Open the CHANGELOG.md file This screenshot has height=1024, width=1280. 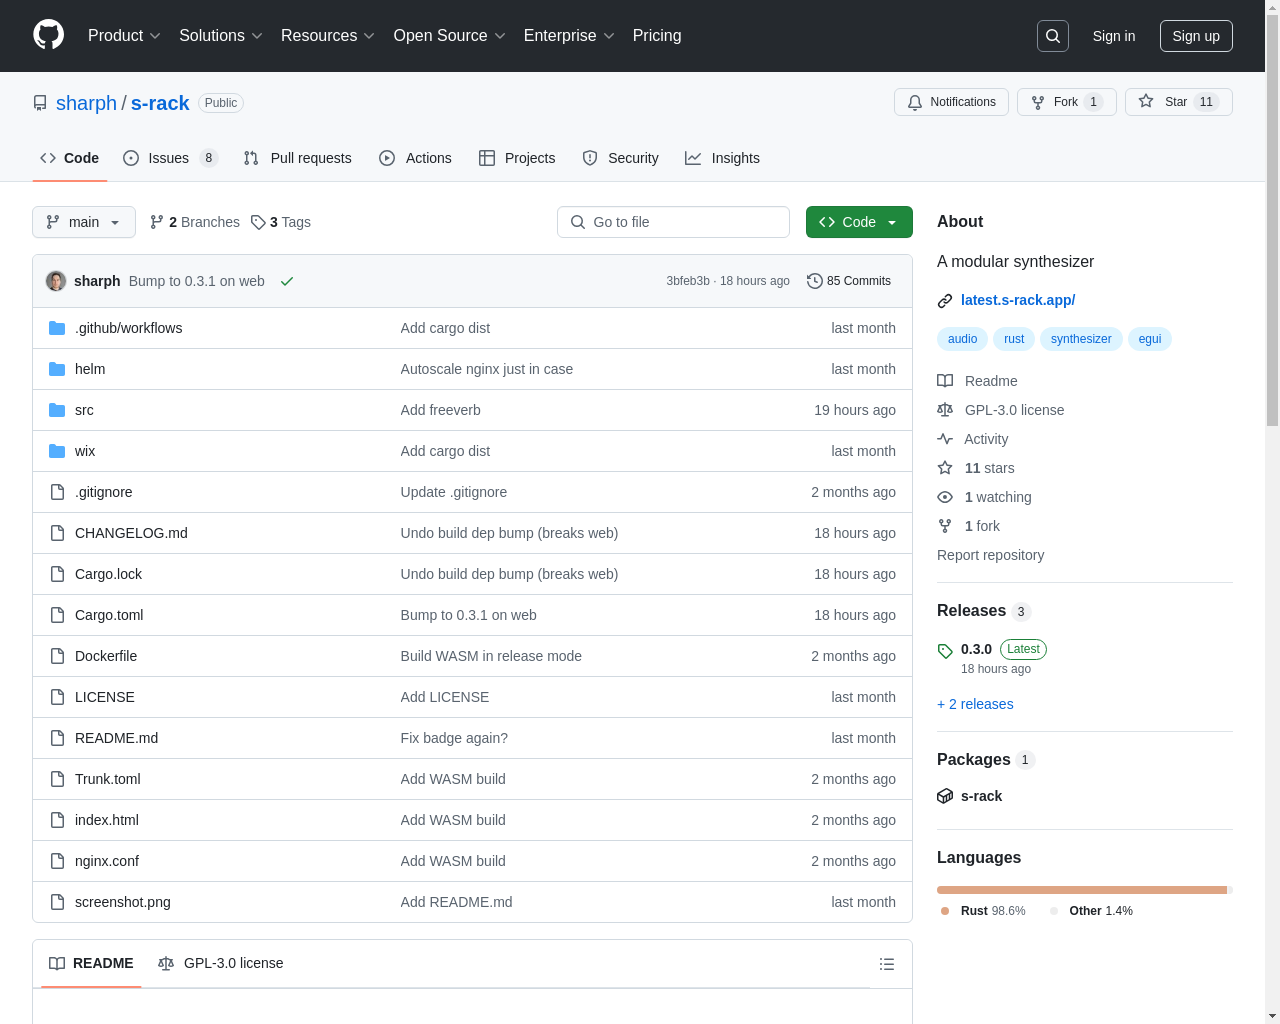[x=131, y=533]
